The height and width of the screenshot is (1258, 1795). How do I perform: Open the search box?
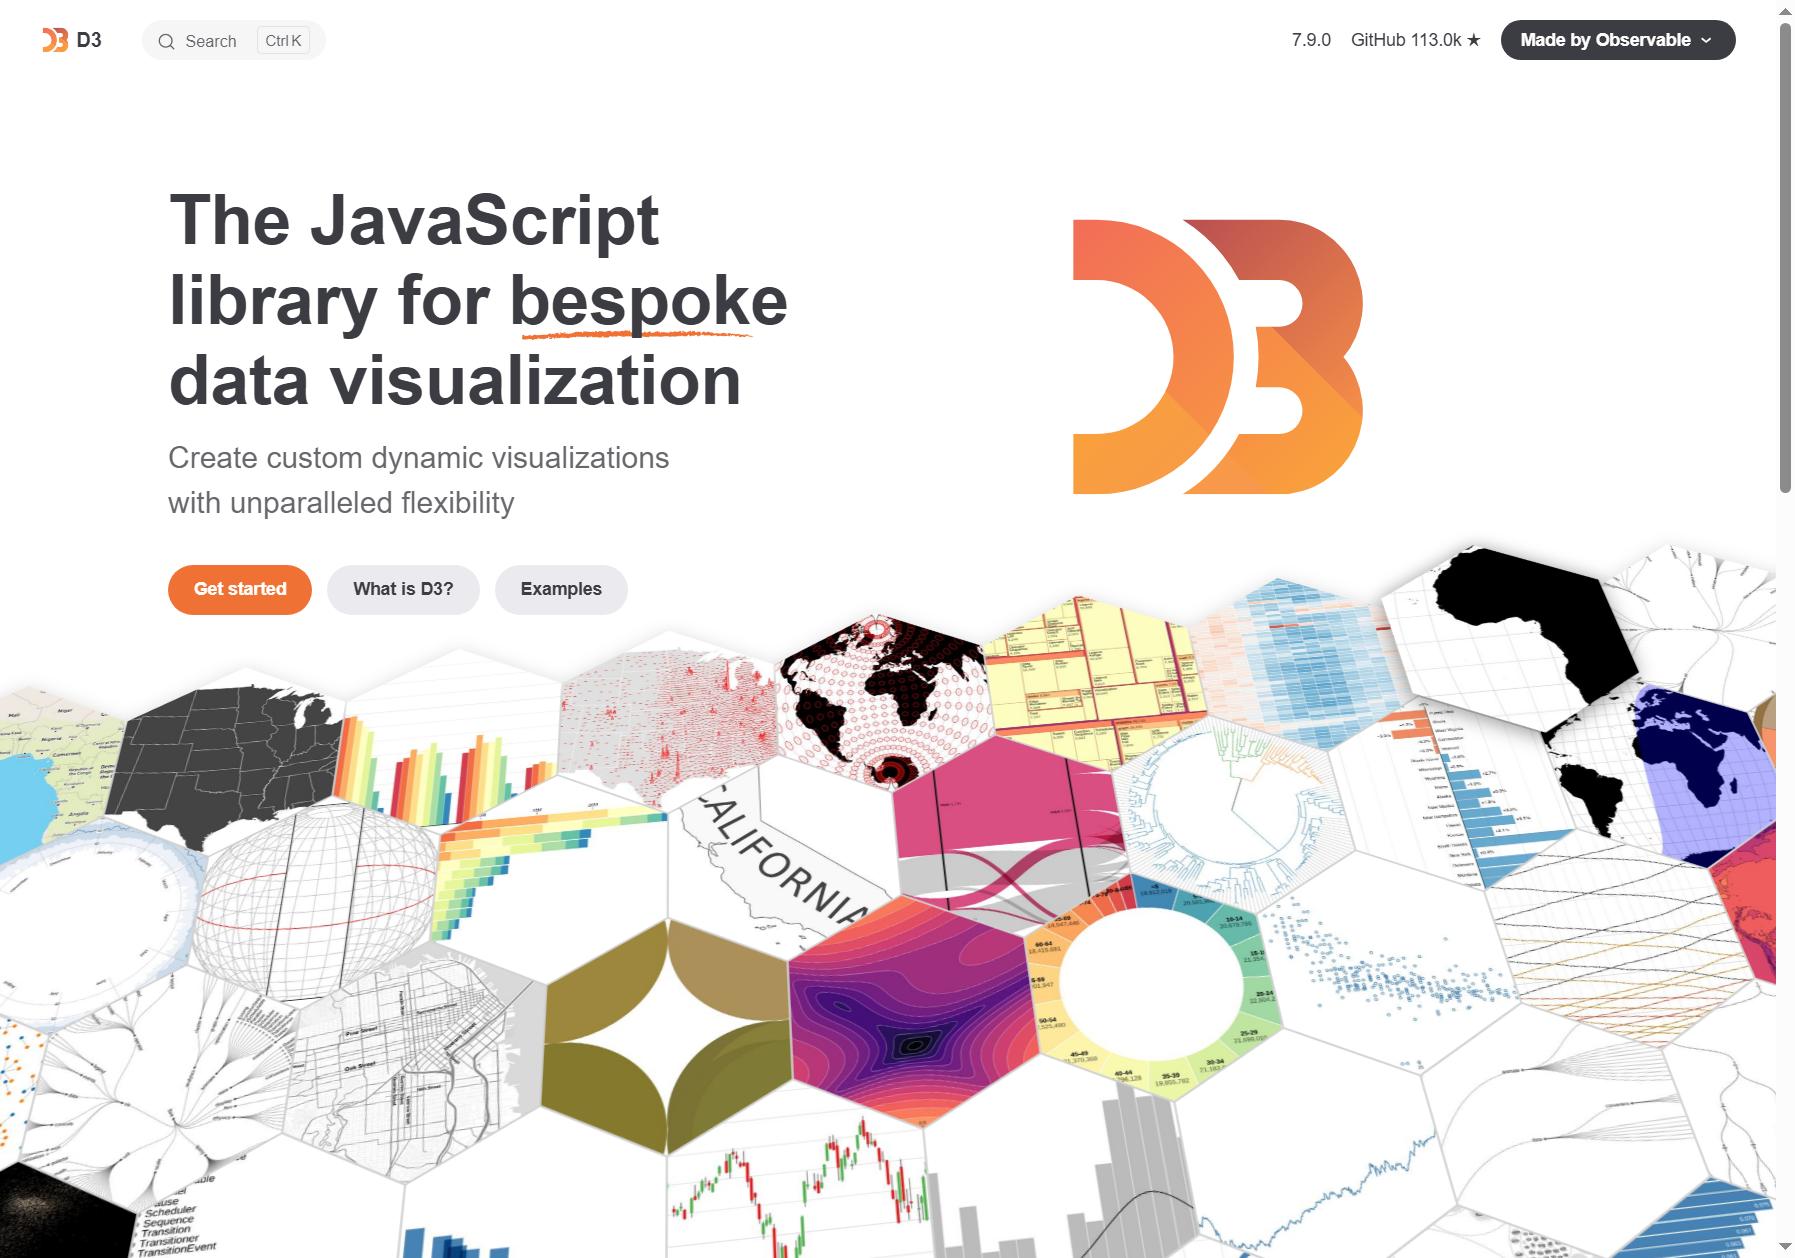[x=233, y=40]
